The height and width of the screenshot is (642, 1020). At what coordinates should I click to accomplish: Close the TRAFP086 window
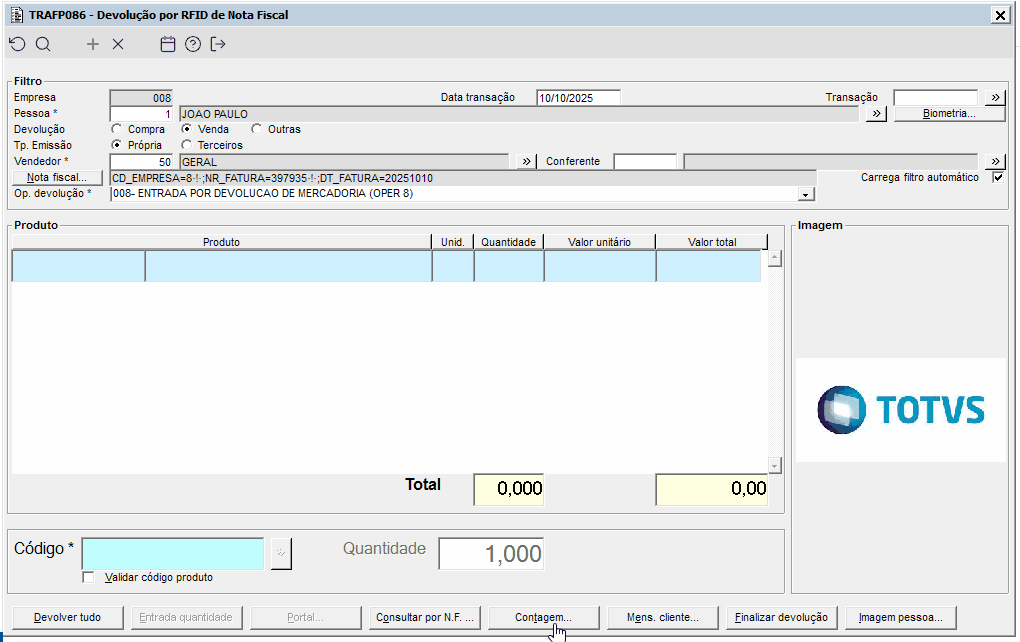1000,15
